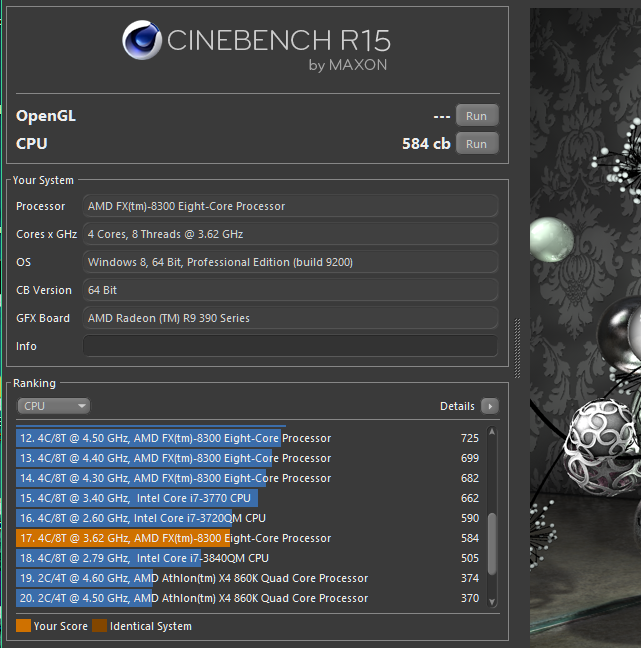
Task: Click the 584 cb CPU score
Action: tap(426, 143)
